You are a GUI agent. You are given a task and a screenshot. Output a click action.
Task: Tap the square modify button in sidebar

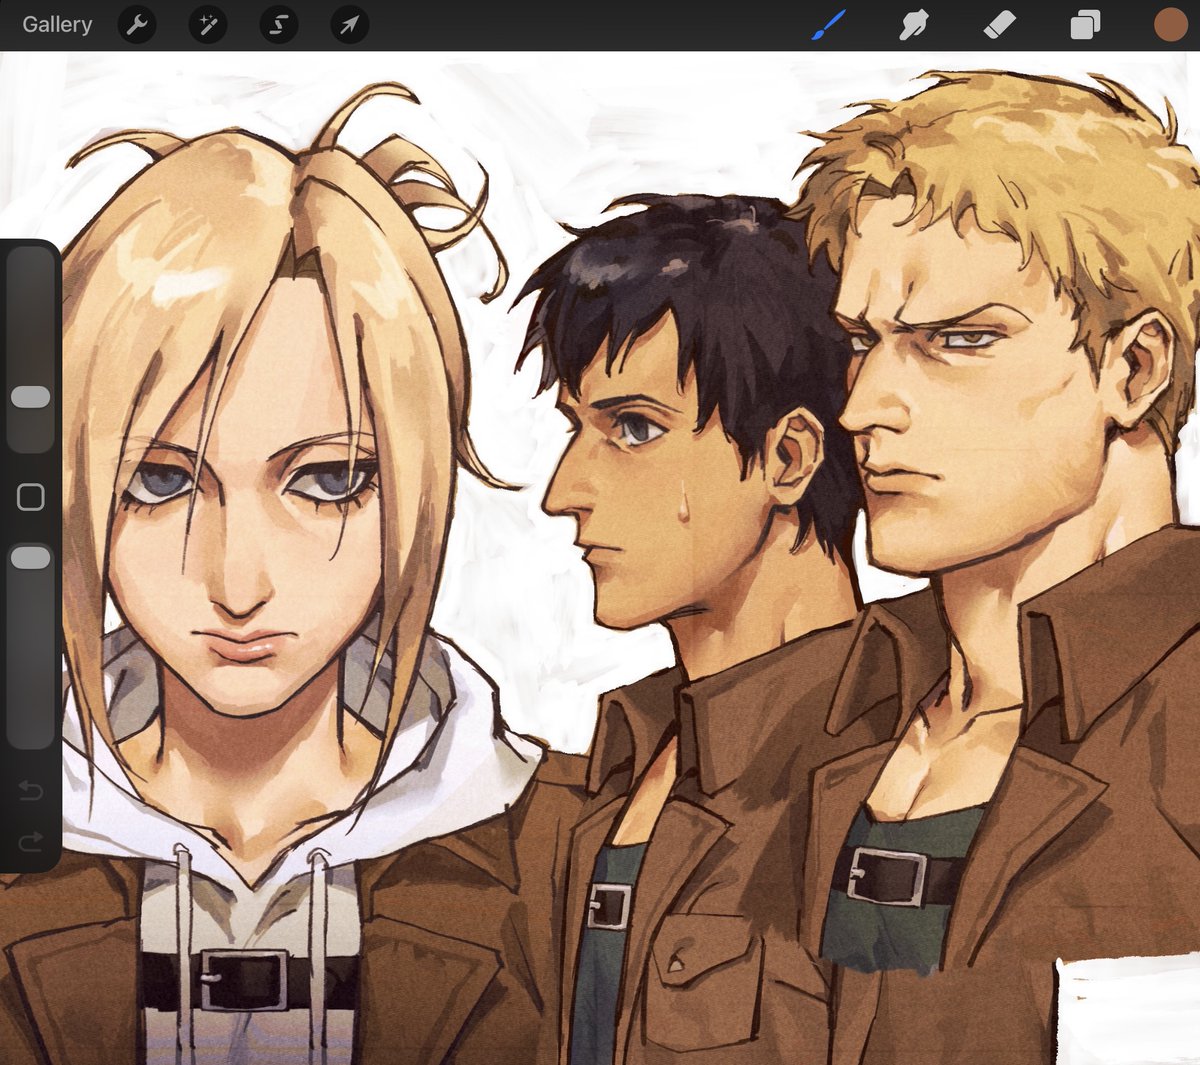(x=31, y=497)
